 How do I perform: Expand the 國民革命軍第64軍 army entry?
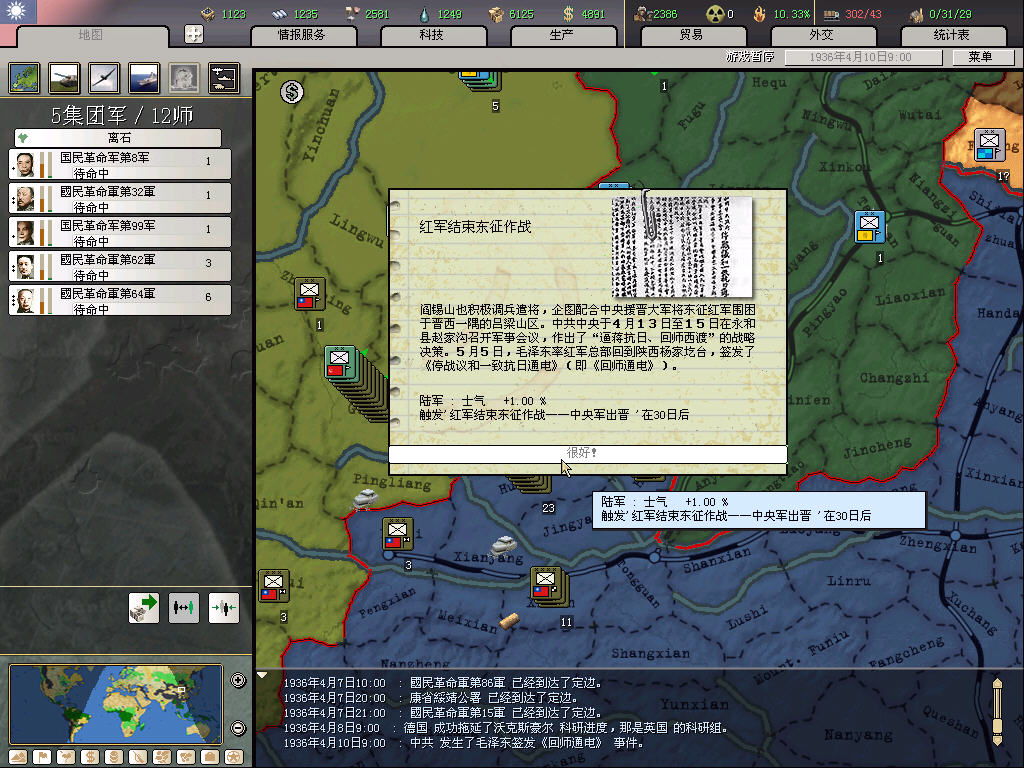(119, 300)
